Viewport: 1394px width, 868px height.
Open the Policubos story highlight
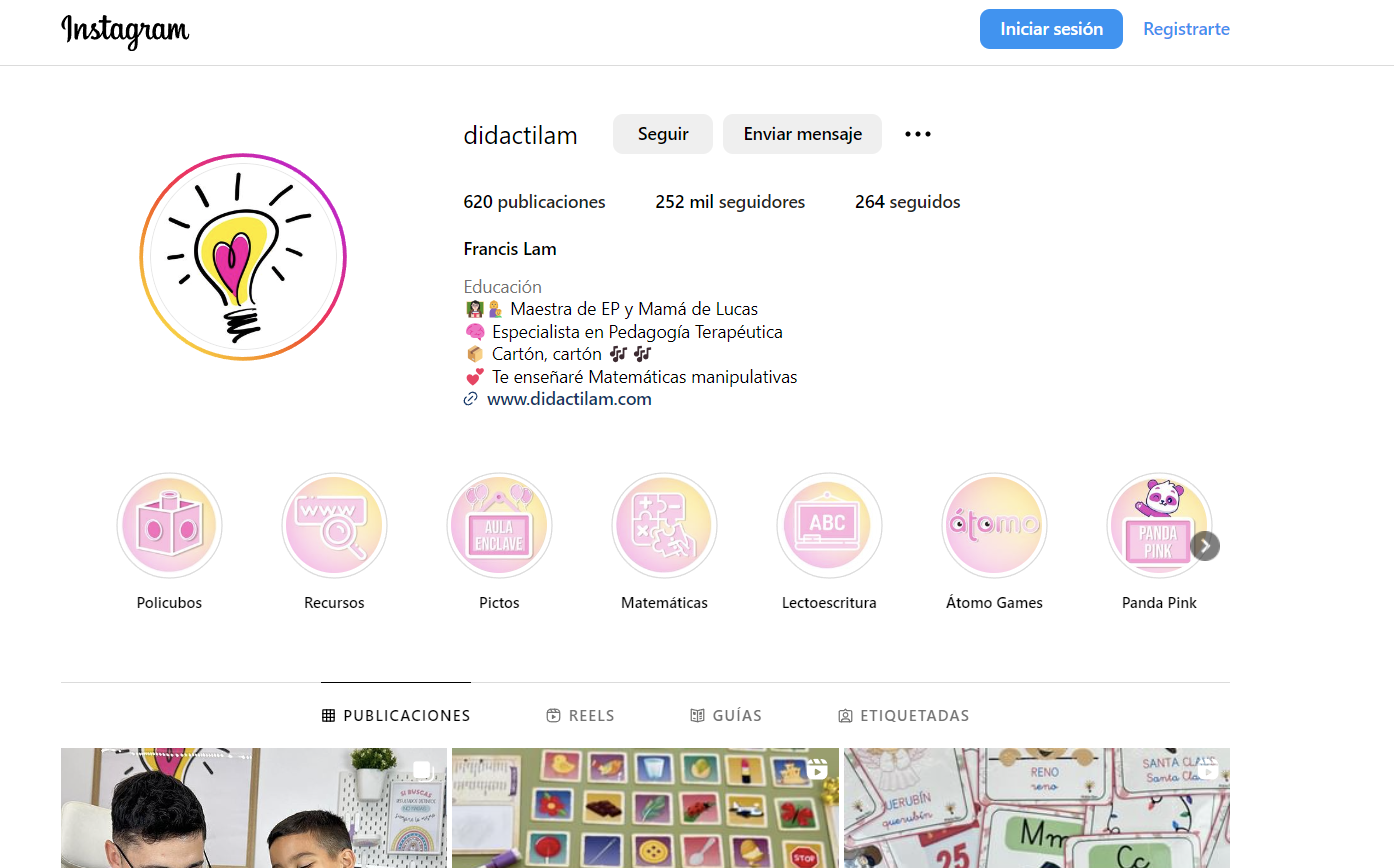(x=169, y=526)
